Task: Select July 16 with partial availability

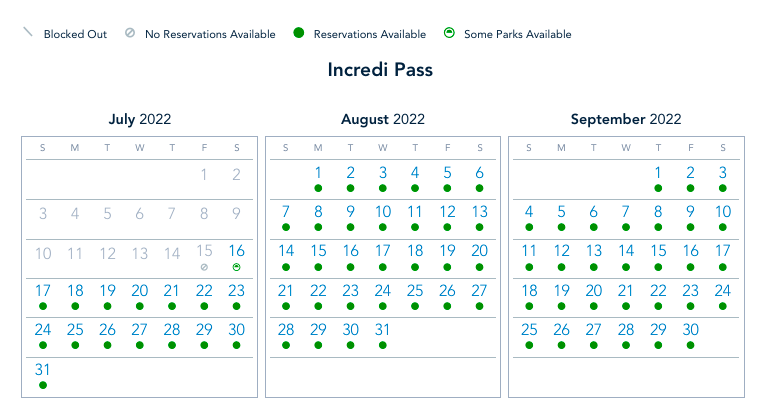Action: coord(237,251)
